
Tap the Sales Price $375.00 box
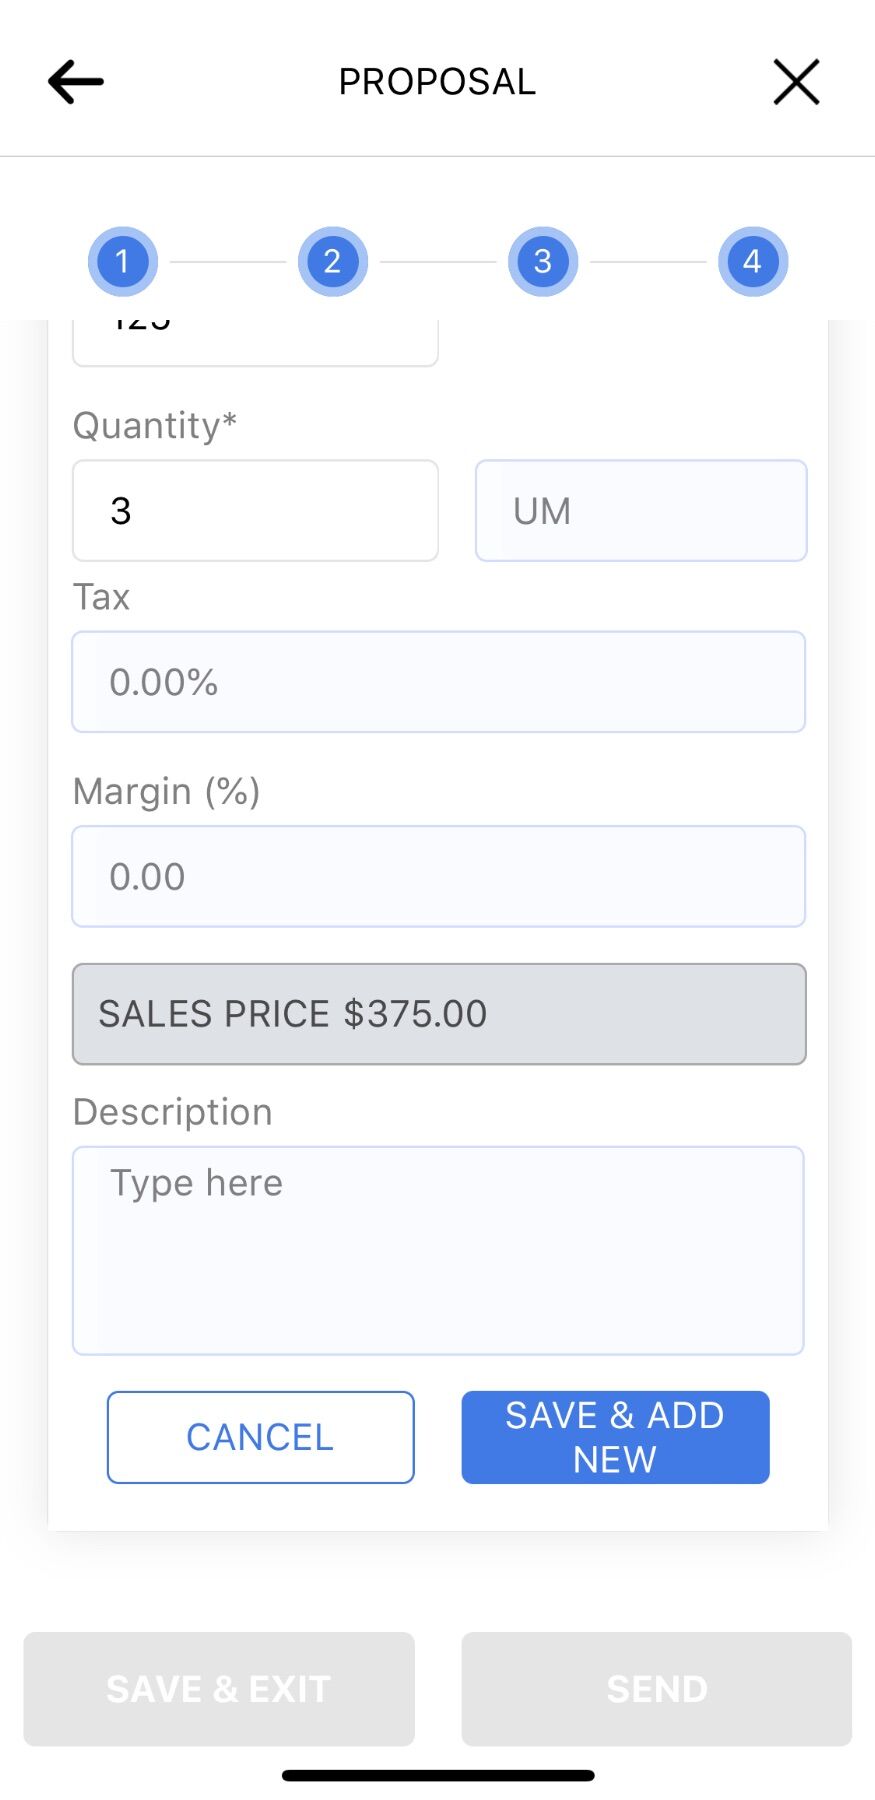pyautogui.click(x=438, y=1014)
